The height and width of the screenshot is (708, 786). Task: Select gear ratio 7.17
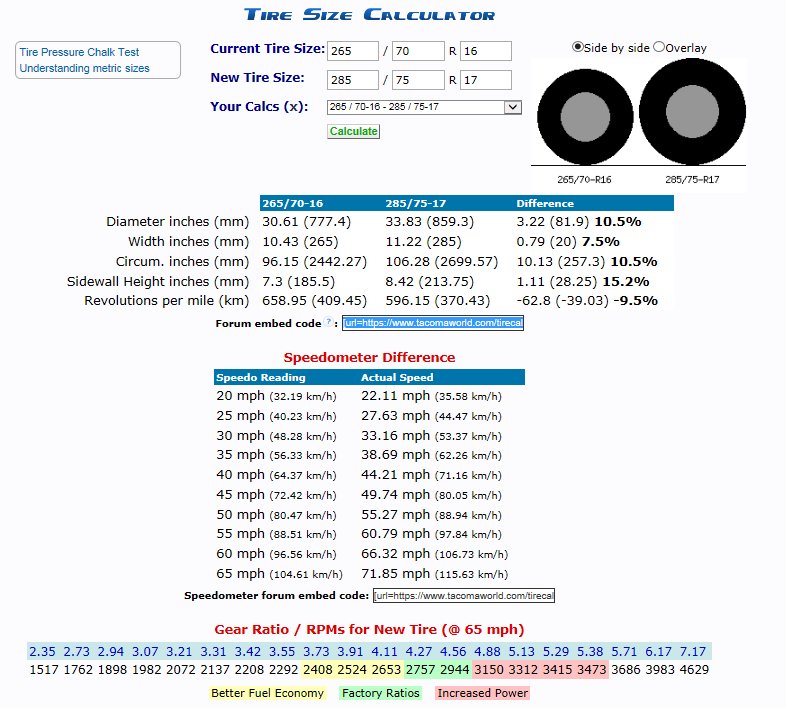[693, 652]
